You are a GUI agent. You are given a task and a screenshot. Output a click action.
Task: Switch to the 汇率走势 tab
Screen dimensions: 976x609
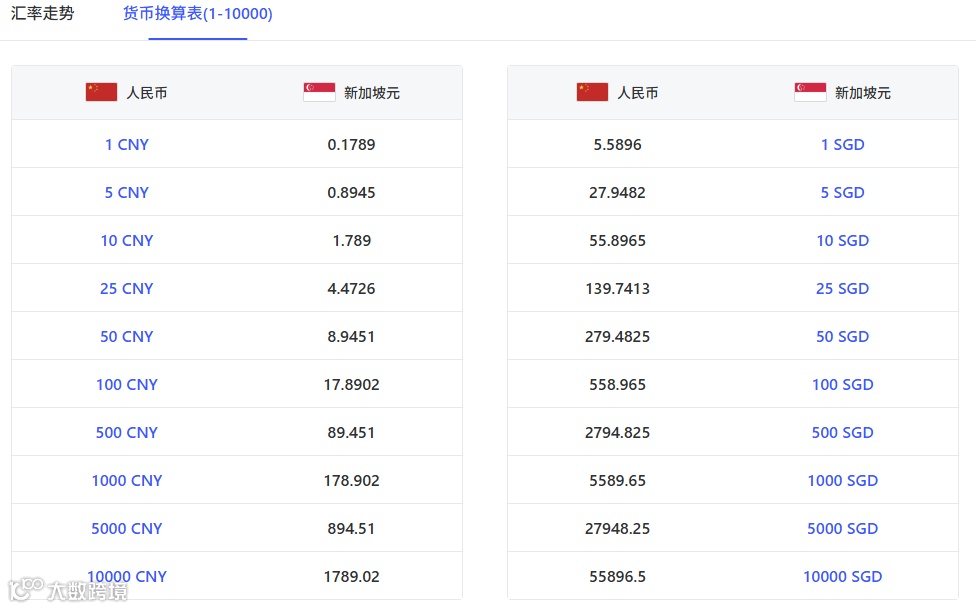pyautogui.click(x=42, y=13)
